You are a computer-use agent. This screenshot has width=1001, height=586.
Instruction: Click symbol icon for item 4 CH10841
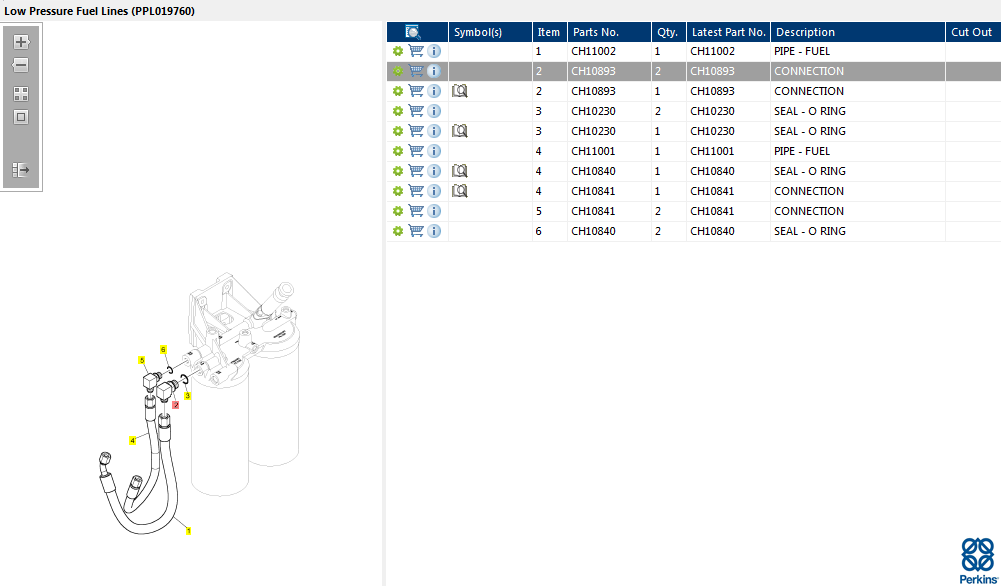click(460, 191)
